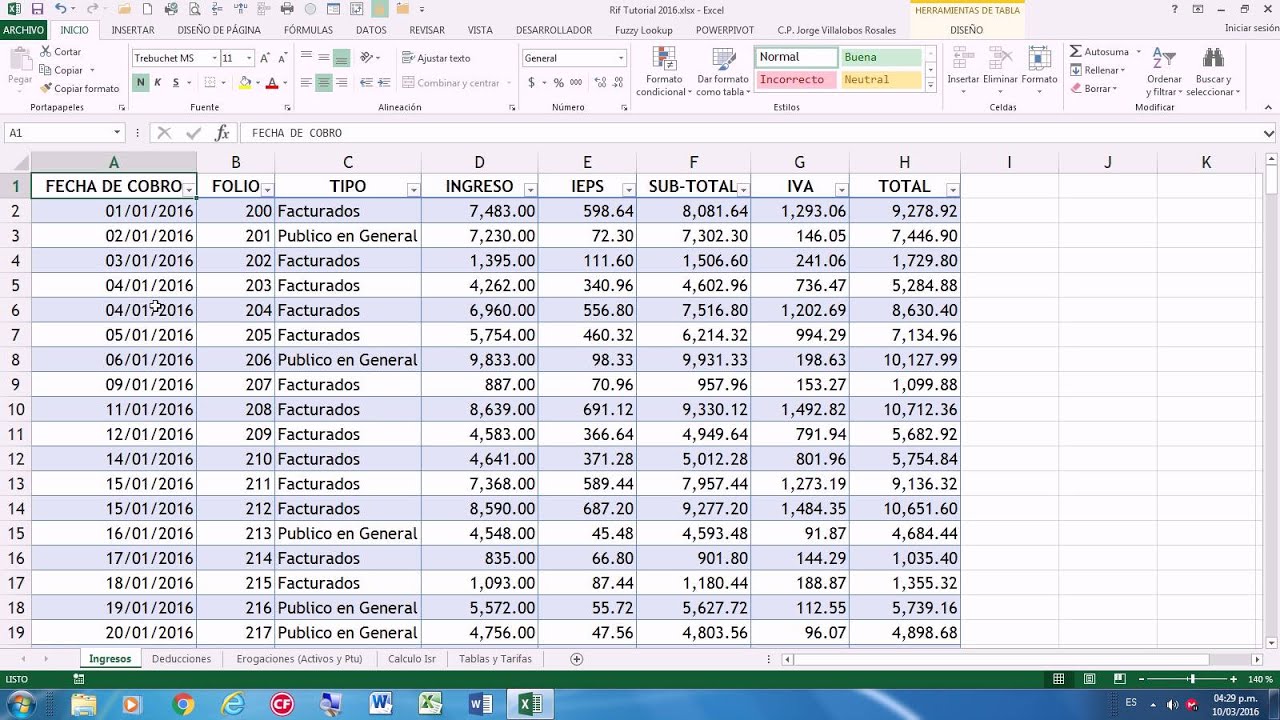Viewport: 1280px width, 720px height.
Task: Toggle italic formatting (K)
Action: pos(158,83)
